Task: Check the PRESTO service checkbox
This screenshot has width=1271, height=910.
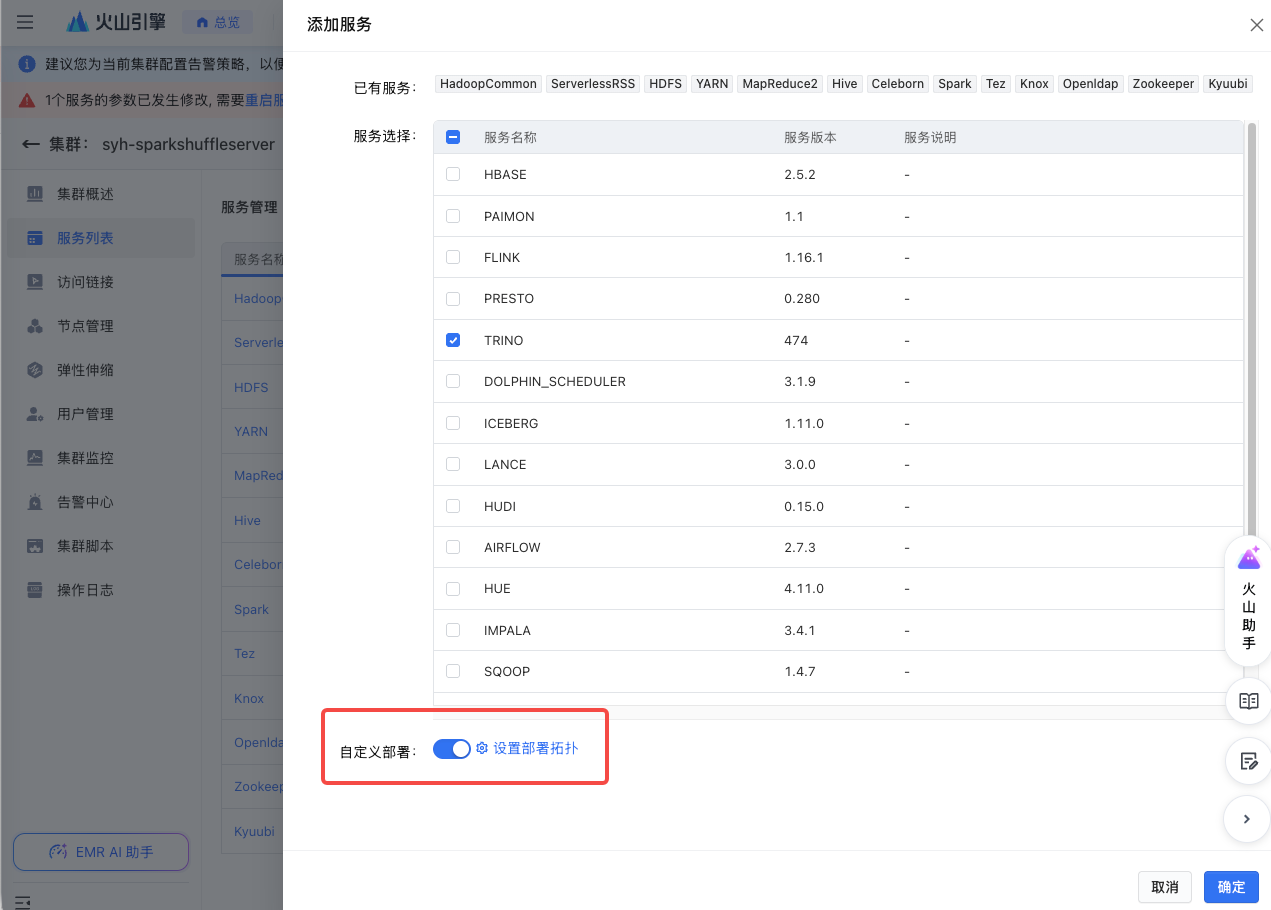Action: point(453,298)
